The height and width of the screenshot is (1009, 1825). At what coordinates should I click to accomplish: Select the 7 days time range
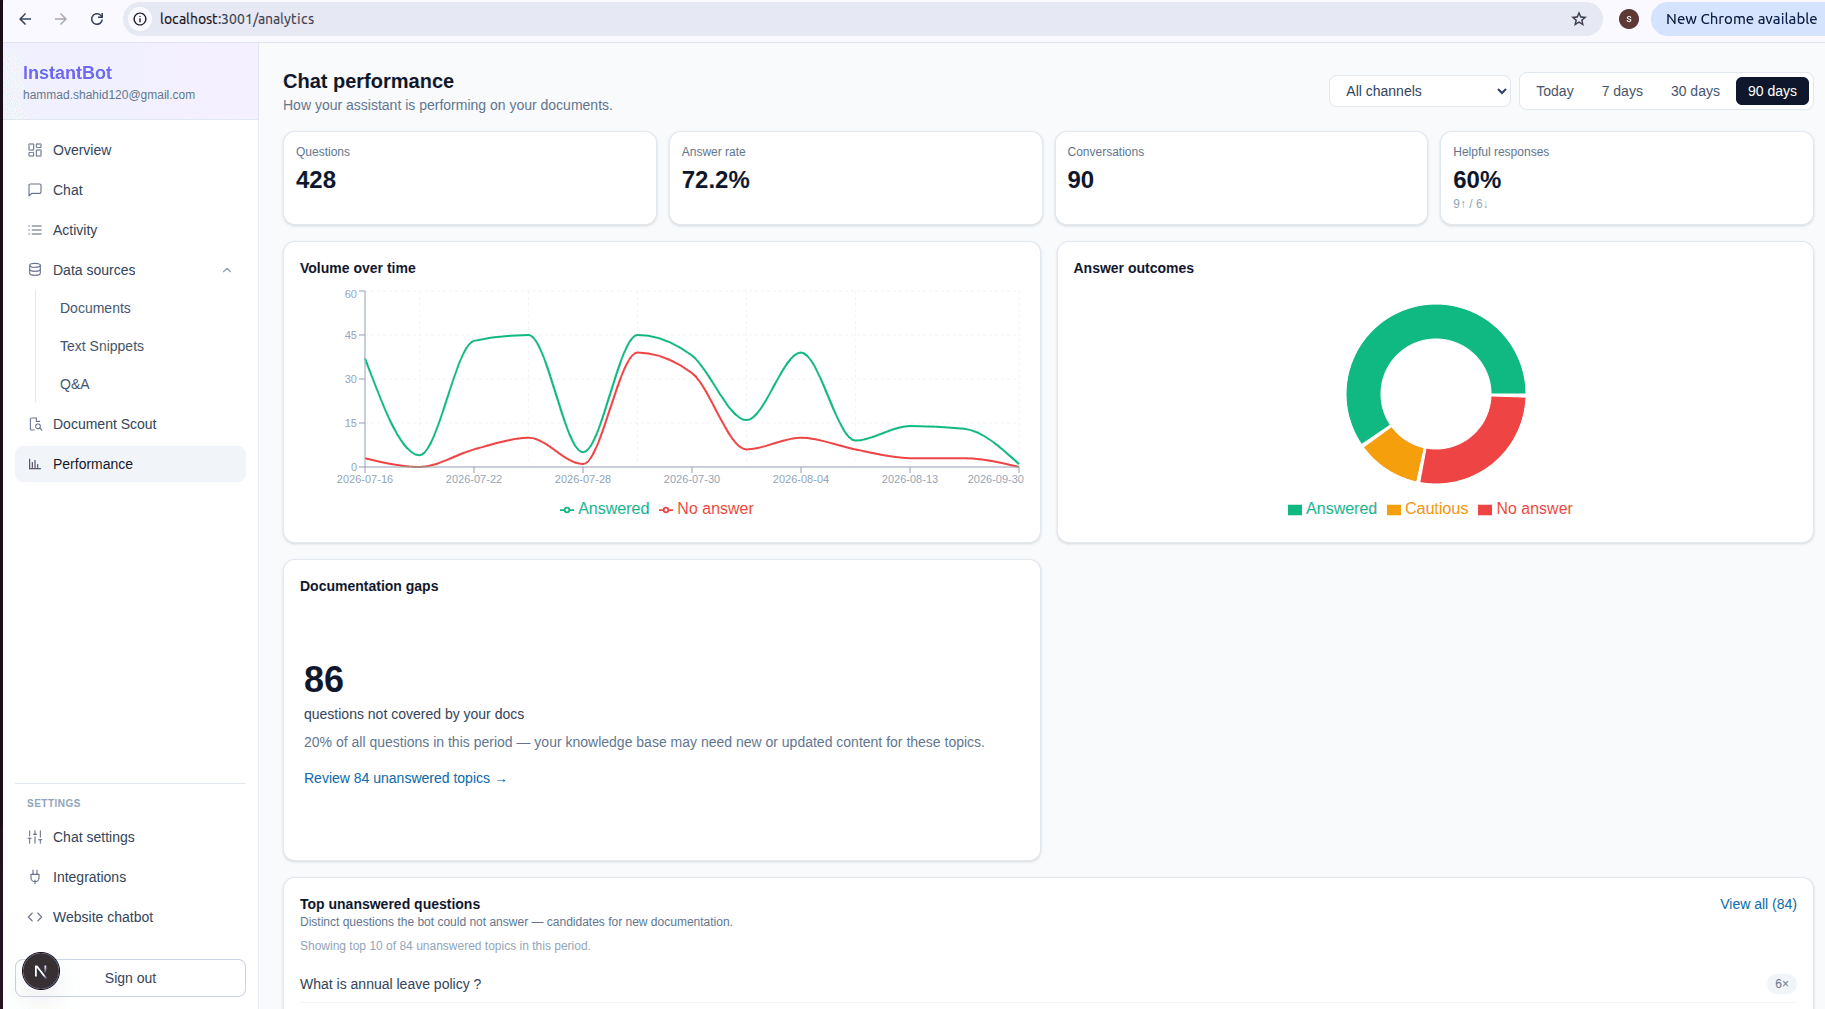pyautogui.click(x=1622, y=91)
